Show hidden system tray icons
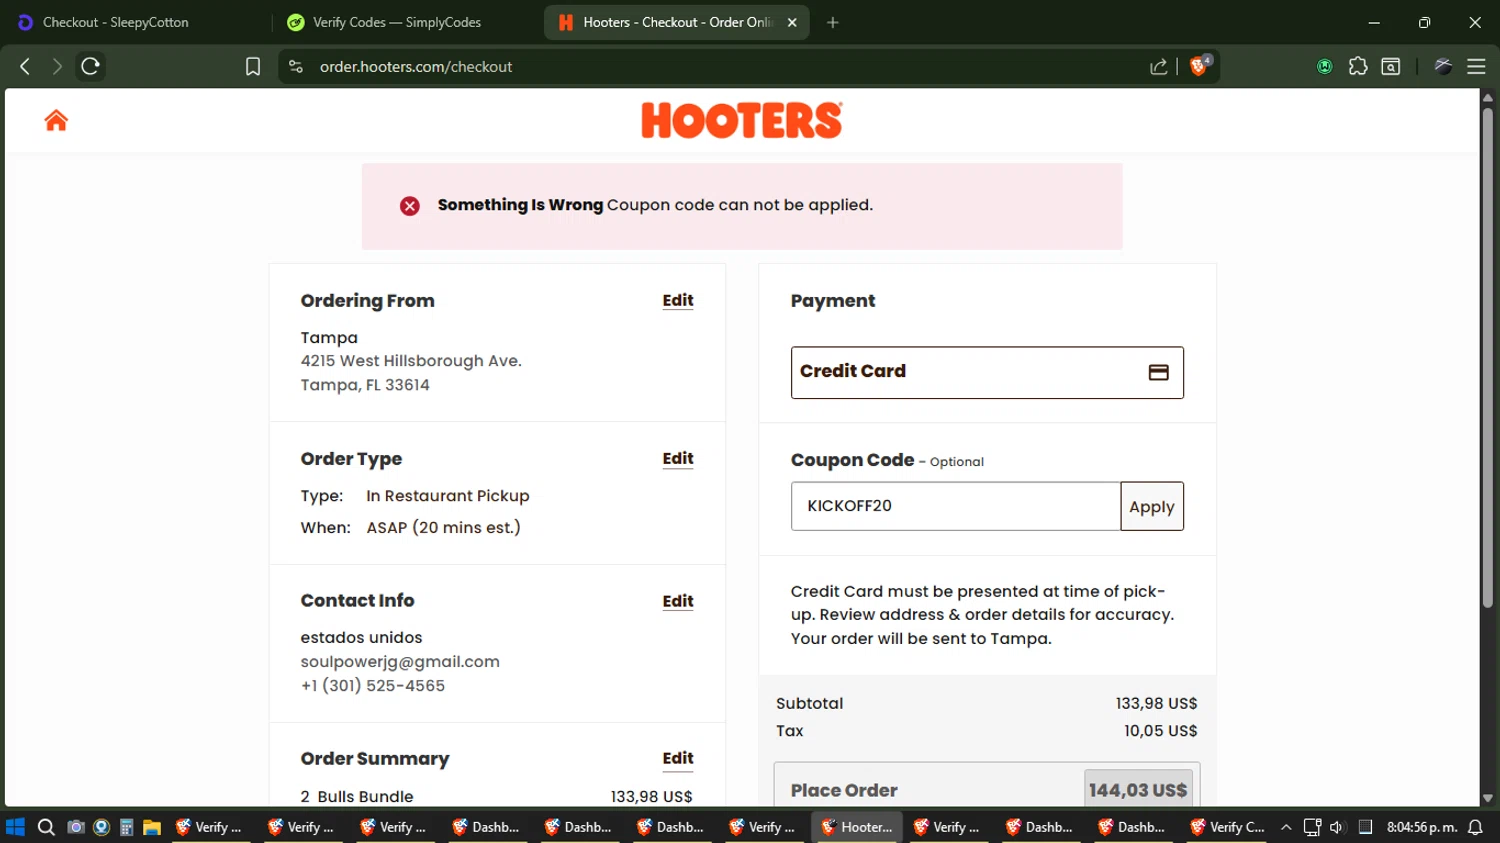This screenshot has height=843, width=1500. (1286, 827)
